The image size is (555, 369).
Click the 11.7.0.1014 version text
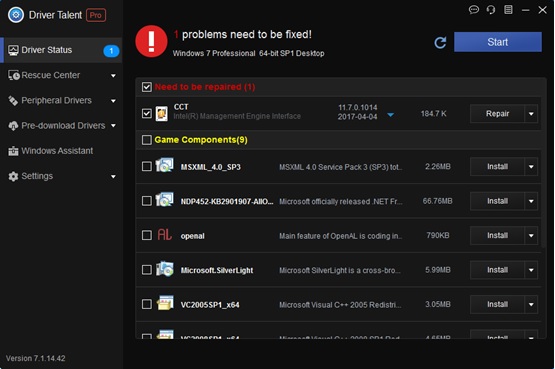point(357,108)
